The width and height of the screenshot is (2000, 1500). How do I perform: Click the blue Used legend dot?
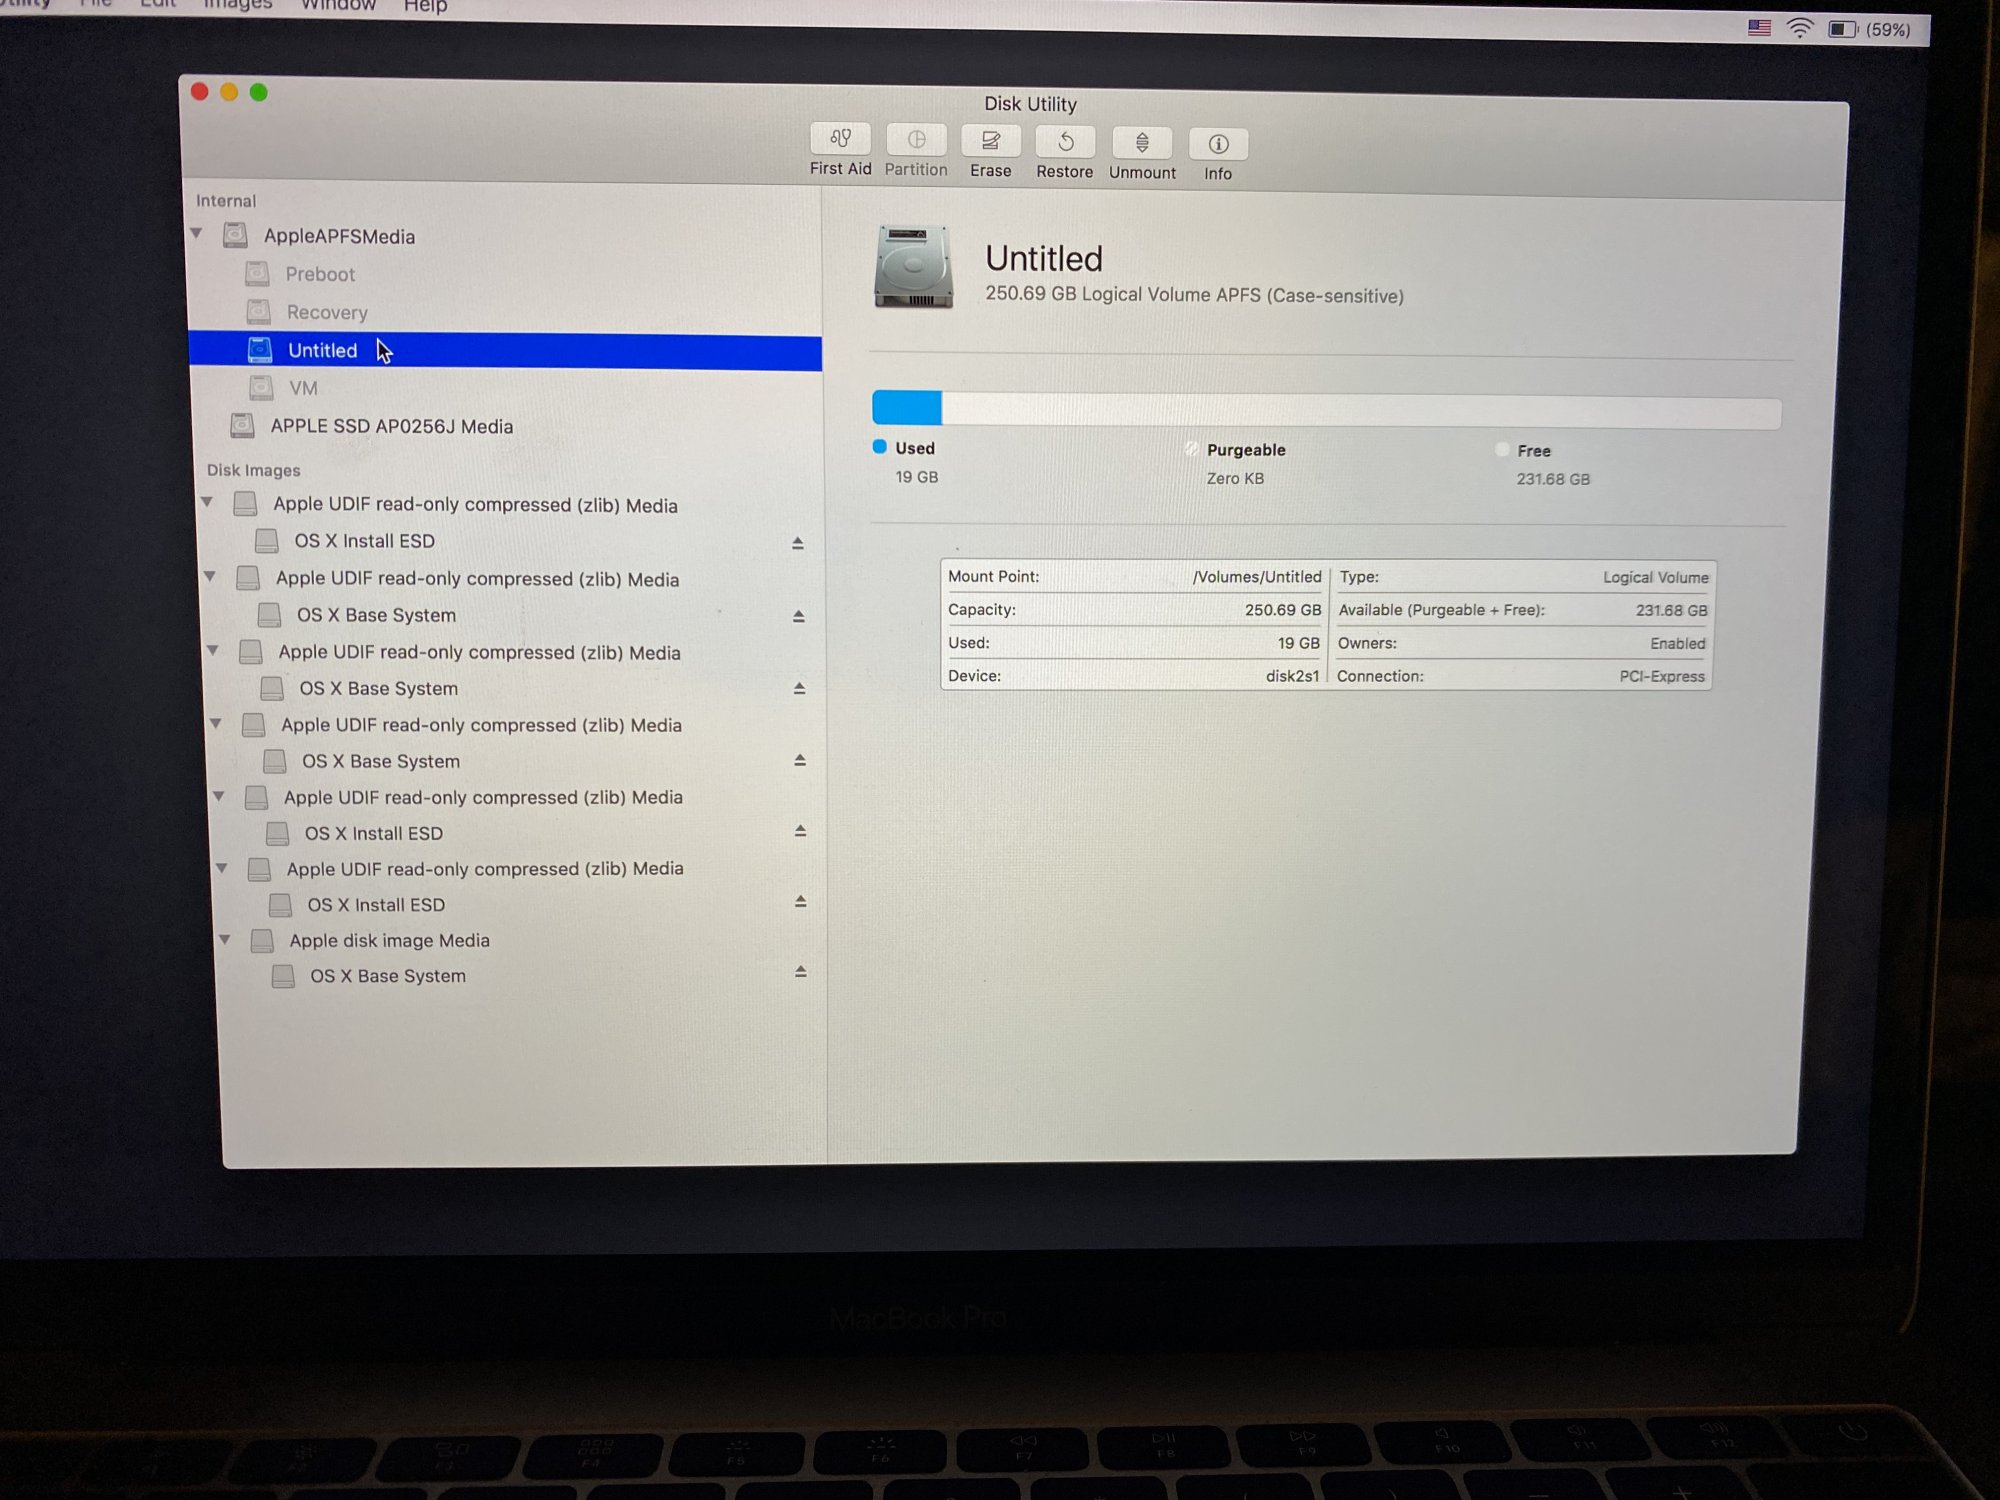(879, 447)
